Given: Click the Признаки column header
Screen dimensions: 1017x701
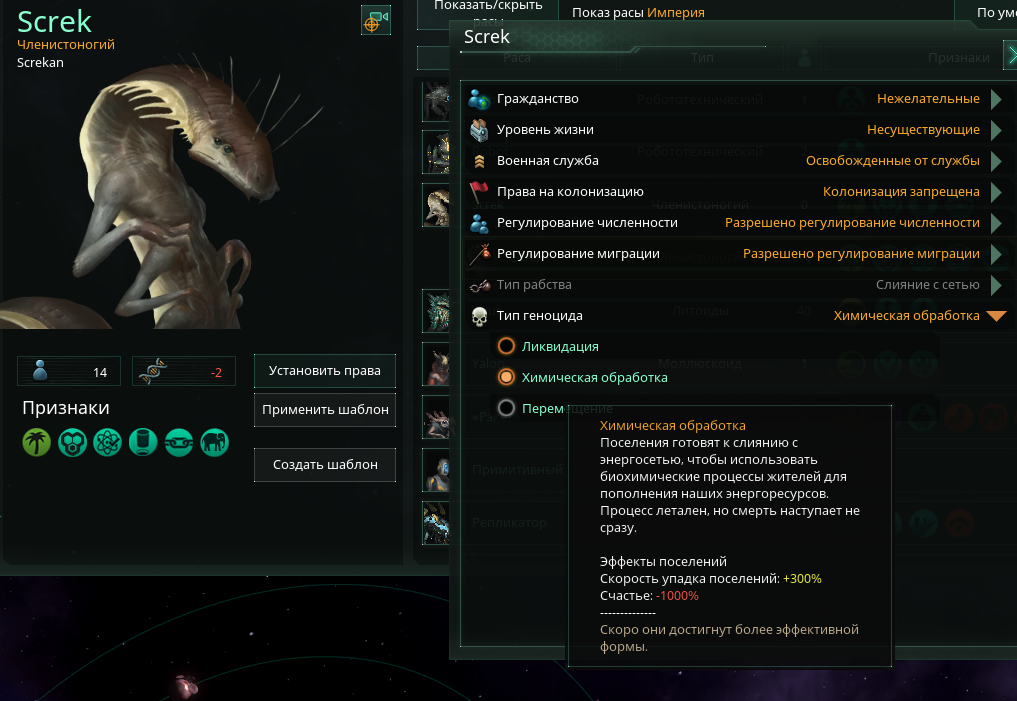Looking at the screenshot, I should tap(958, 58).
